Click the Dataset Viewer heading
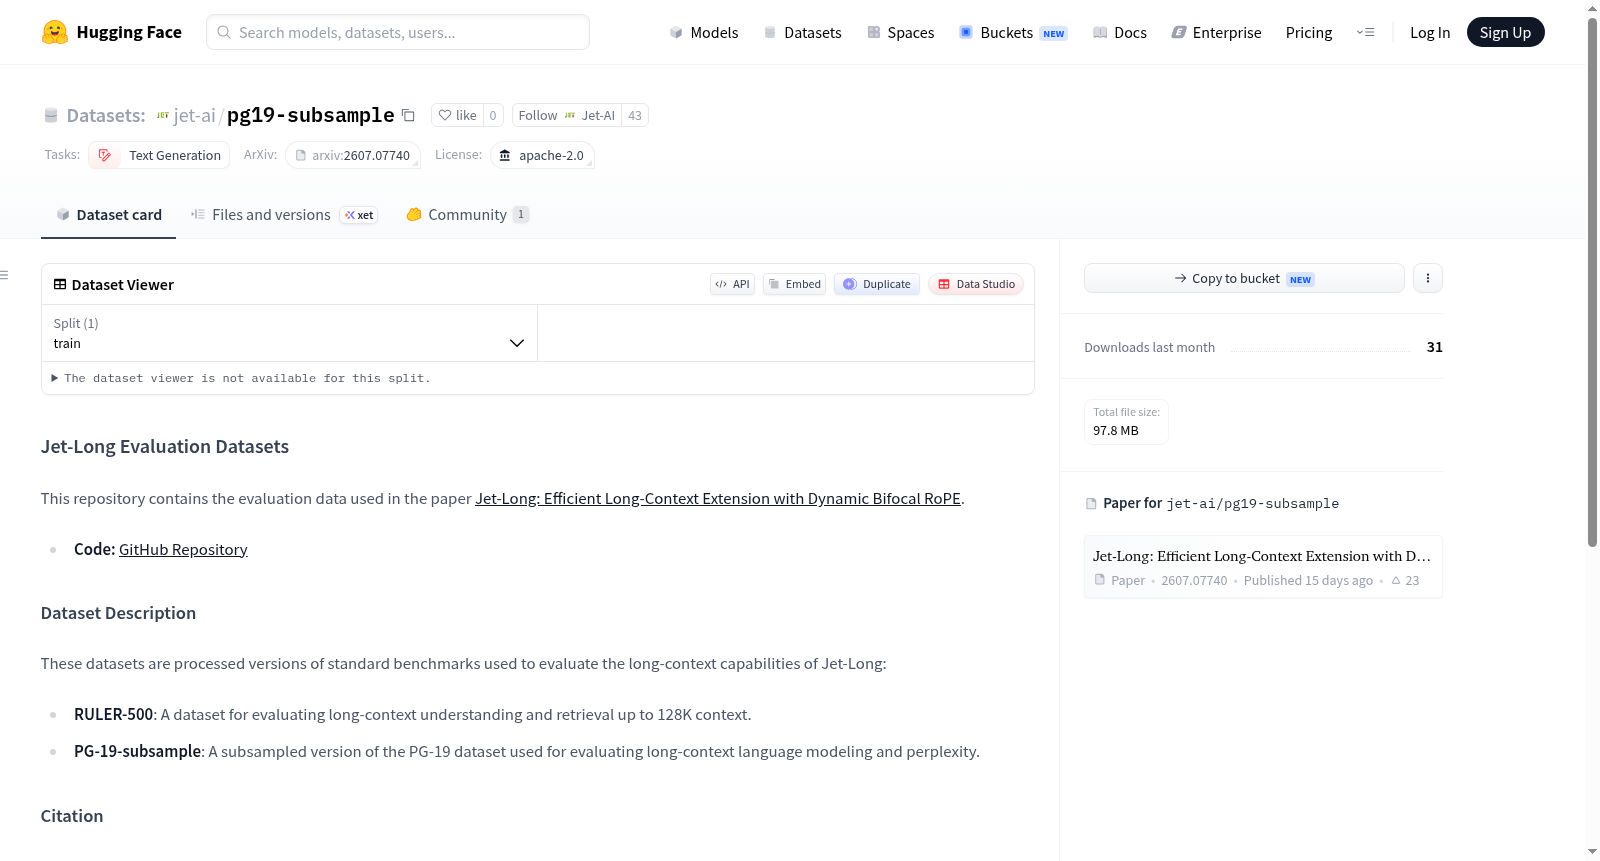Image resolution: width=1600 pixels, height=861 pixels. 123,285
